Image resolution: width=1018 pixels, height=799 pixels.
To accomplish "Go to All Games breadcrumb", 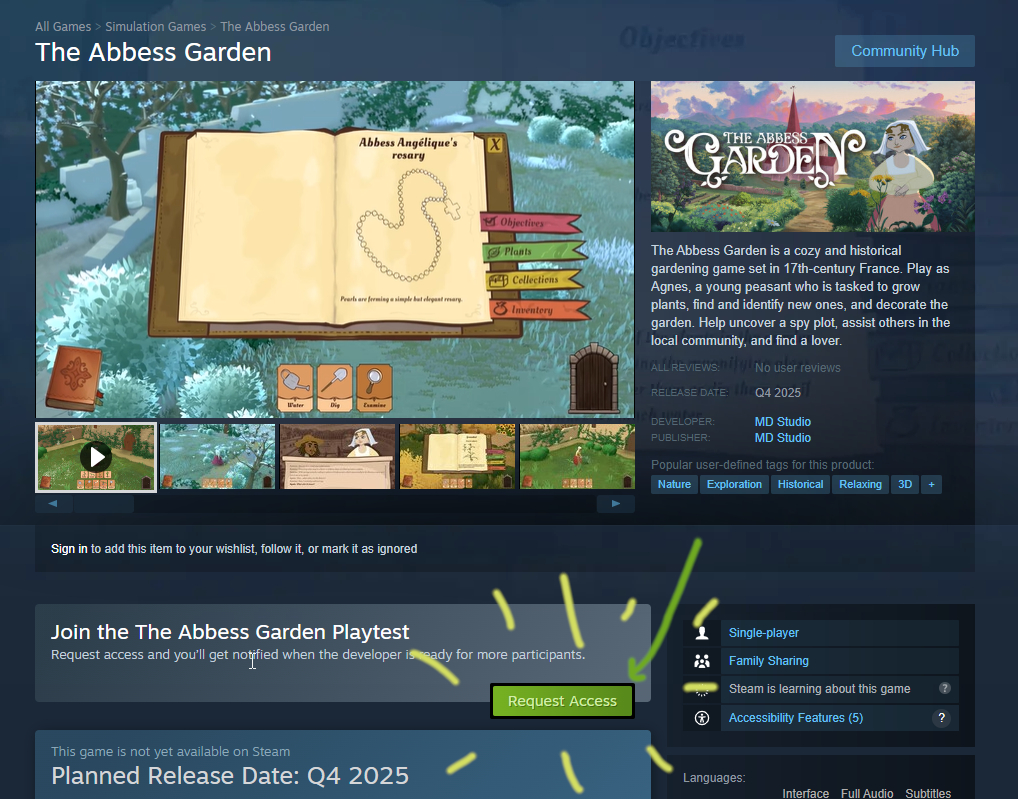I will [x=63, y=27].
